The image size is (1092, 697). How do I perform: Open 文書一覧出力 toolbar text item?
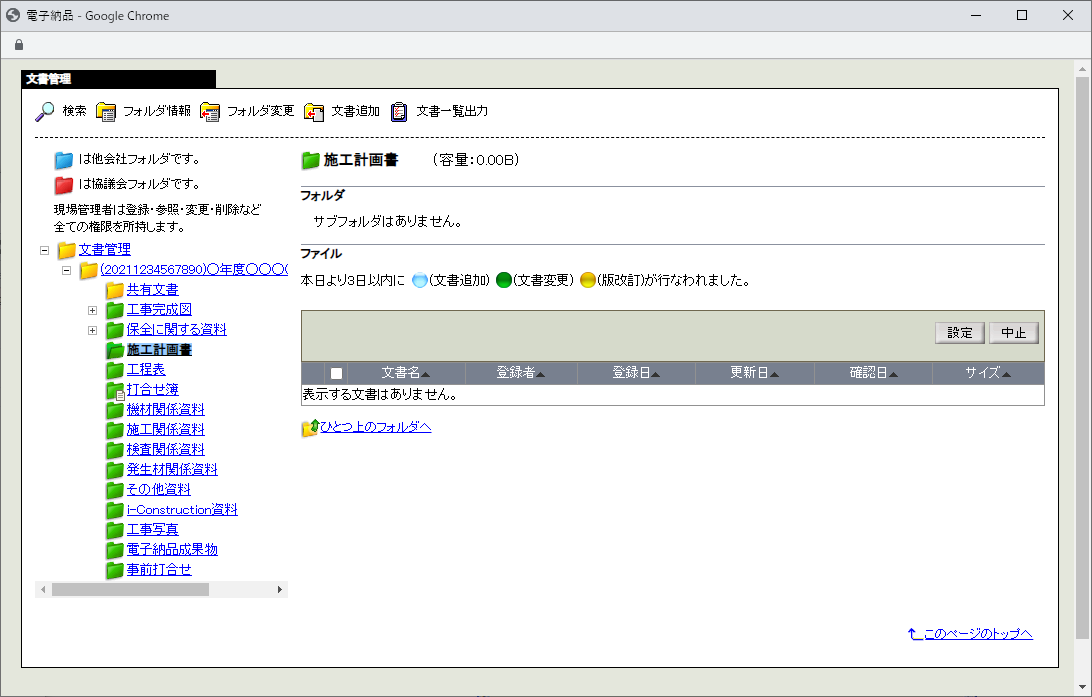452,111
